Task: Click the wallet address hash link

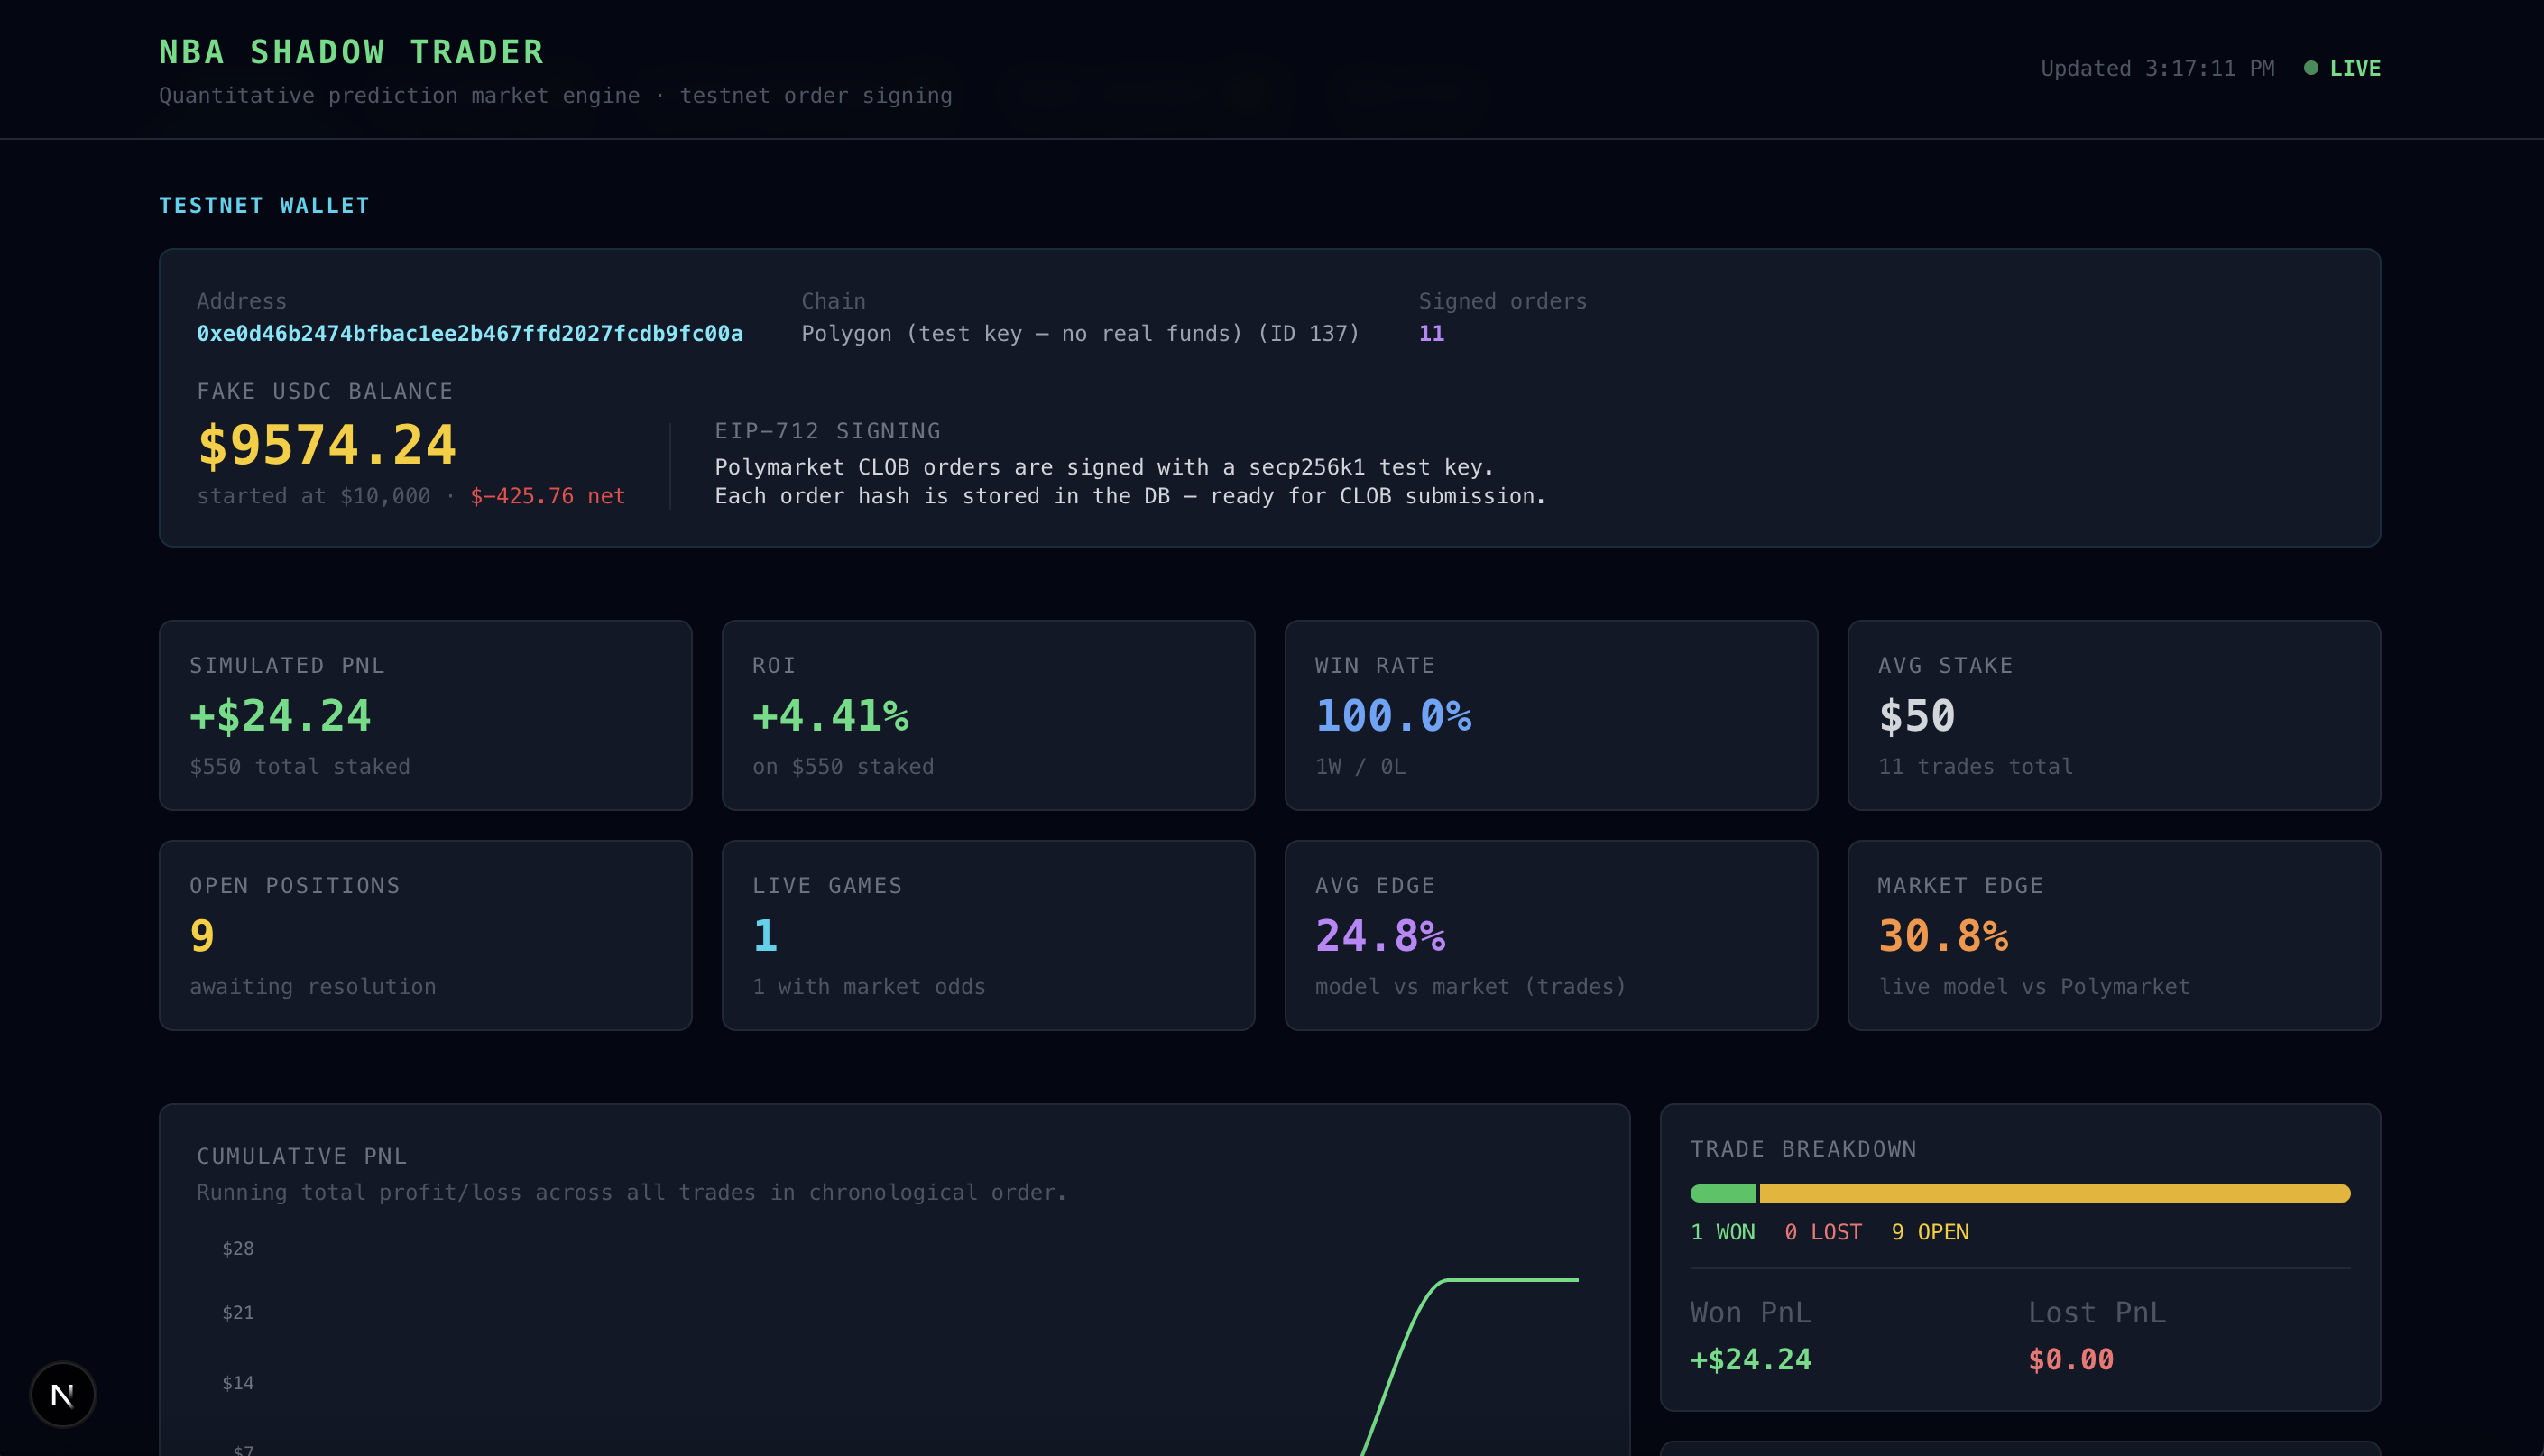Action: coord(469,334)
